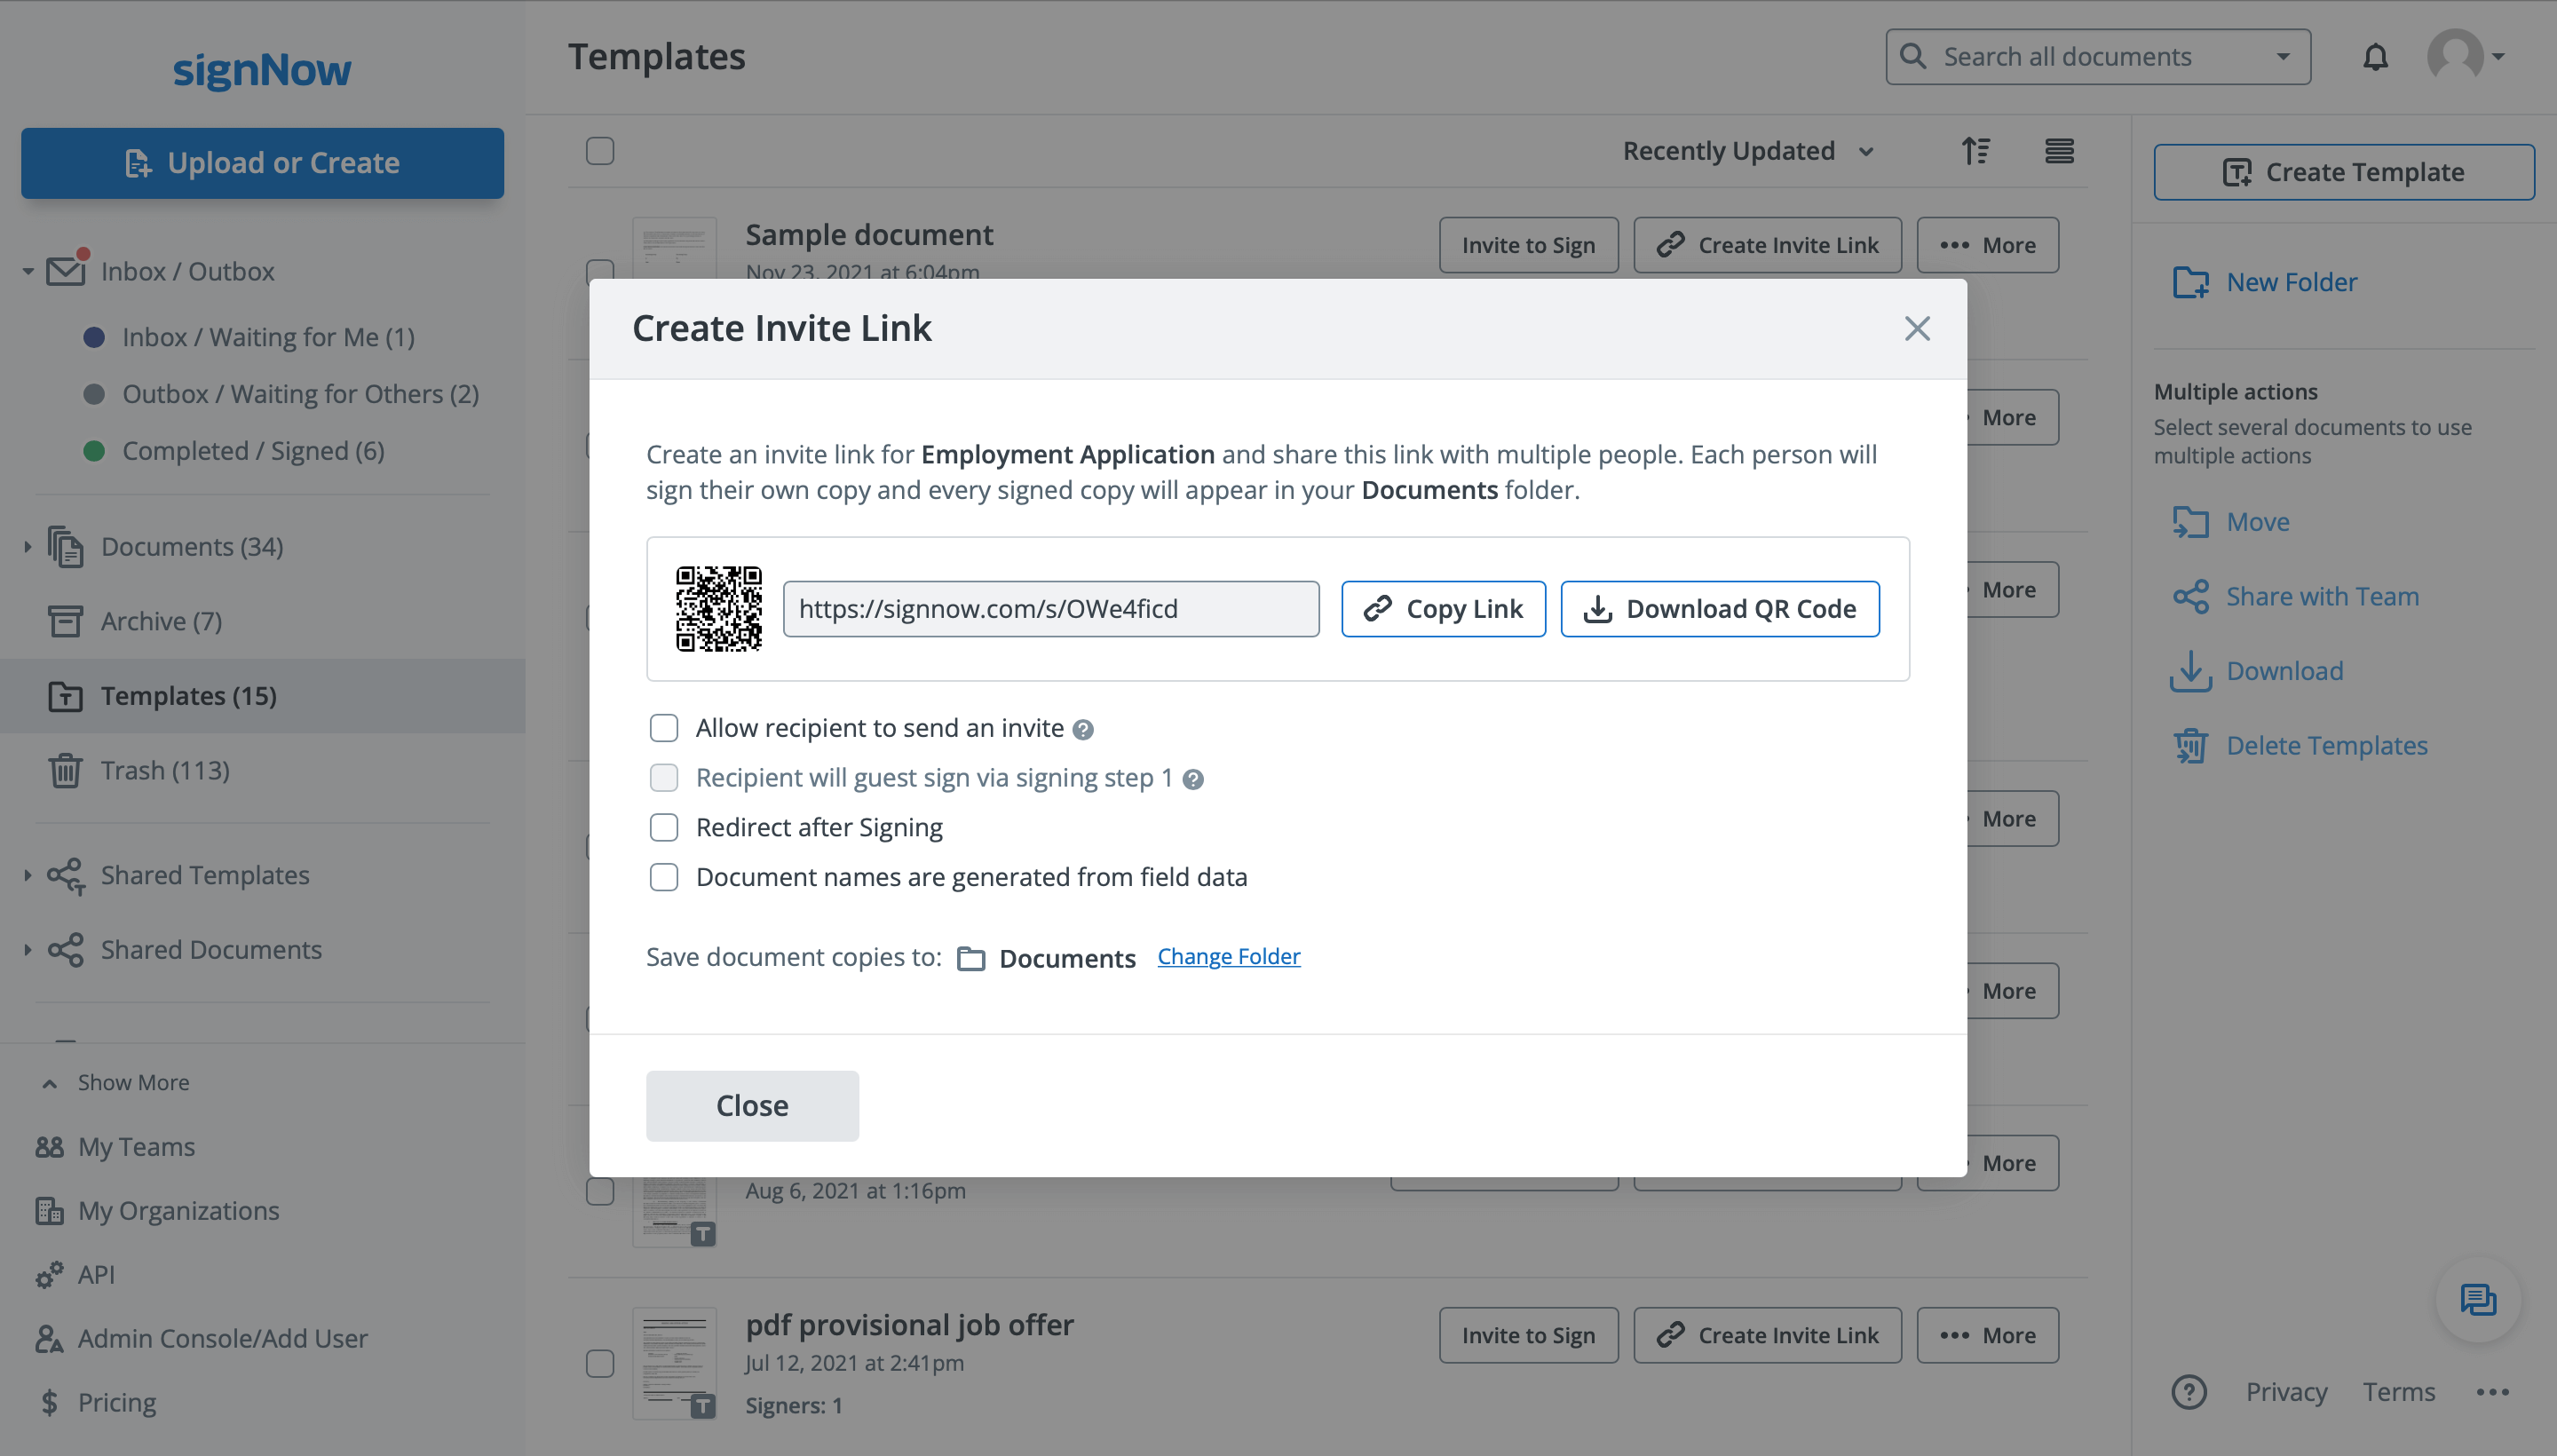Click Download QR Code
2557x1456 pixels.
(1719, 608)
